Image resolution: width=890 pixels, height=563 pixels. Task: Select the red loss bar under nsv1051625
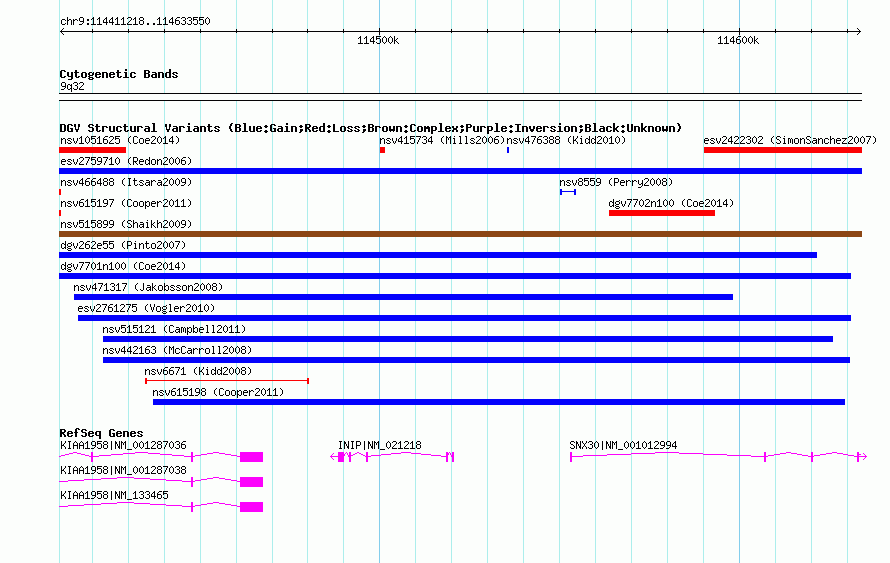[93, 150]
